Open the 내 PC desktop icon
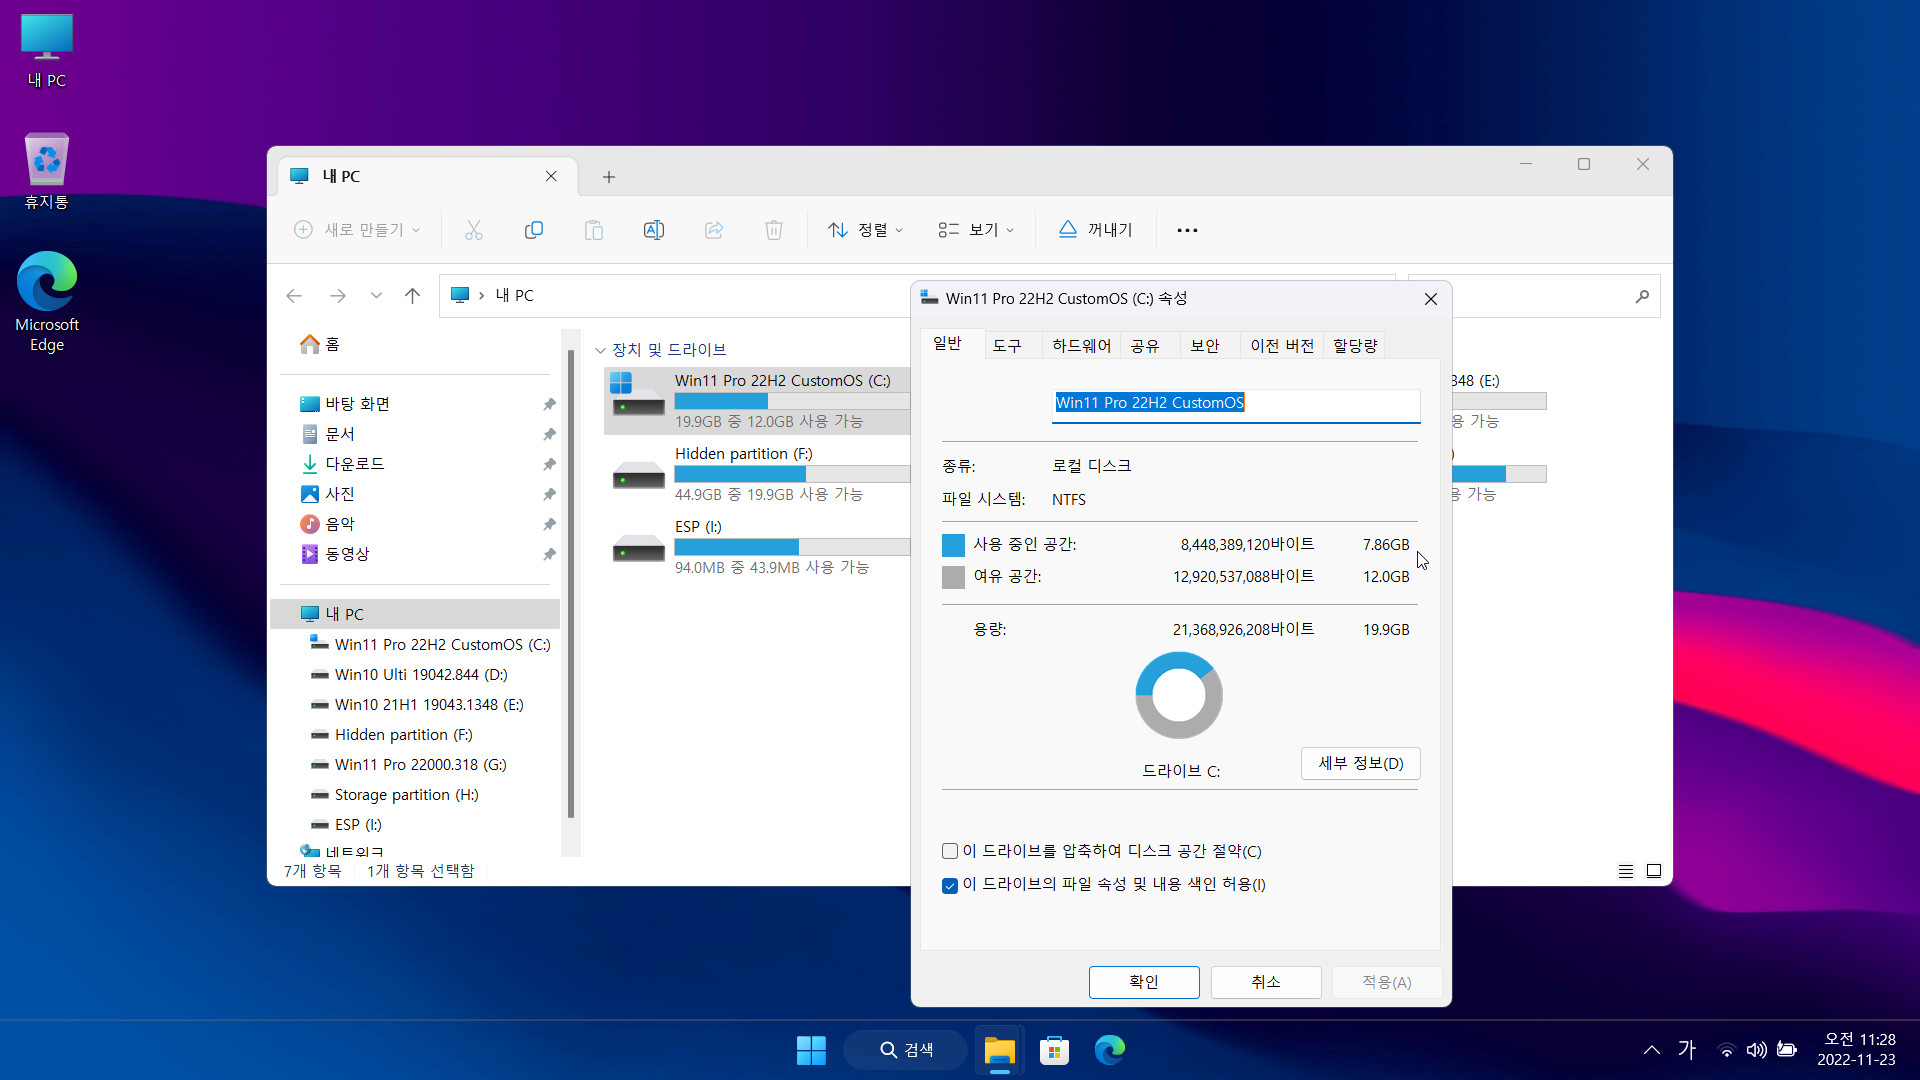 (47, 51)
